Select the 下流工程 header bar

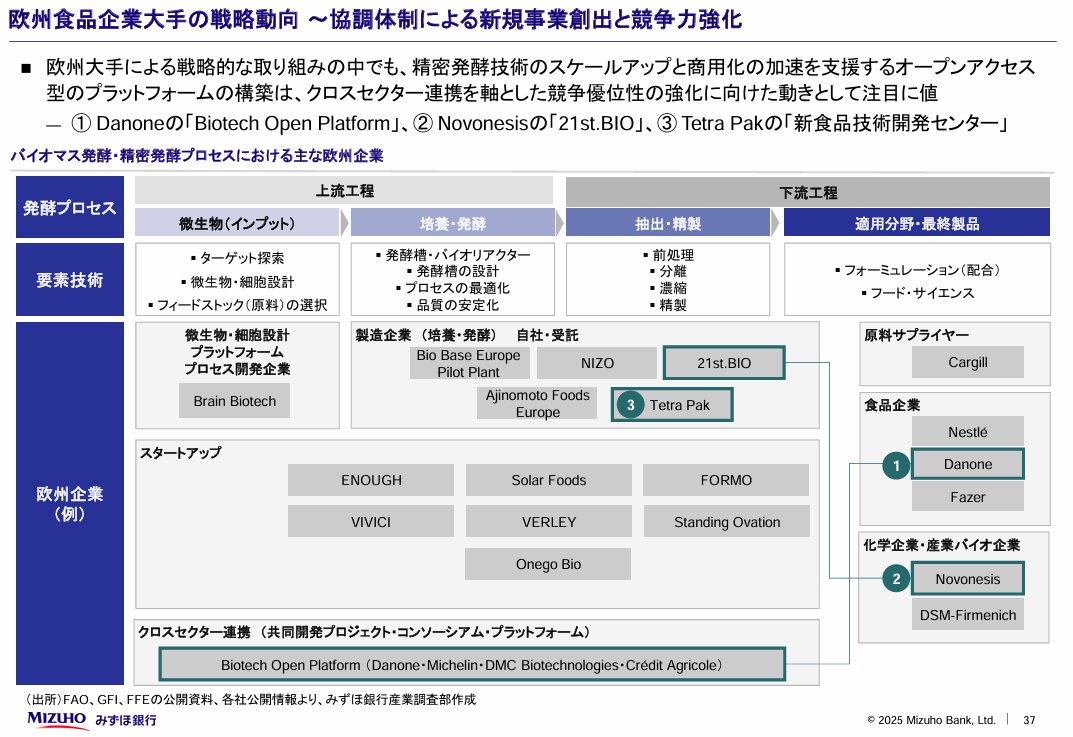(807, 192)
